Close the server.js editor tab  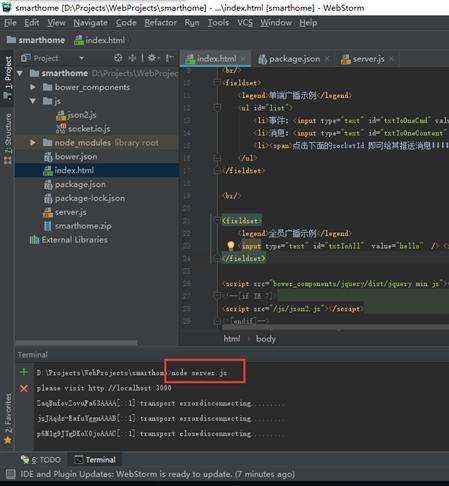point(391,59)
